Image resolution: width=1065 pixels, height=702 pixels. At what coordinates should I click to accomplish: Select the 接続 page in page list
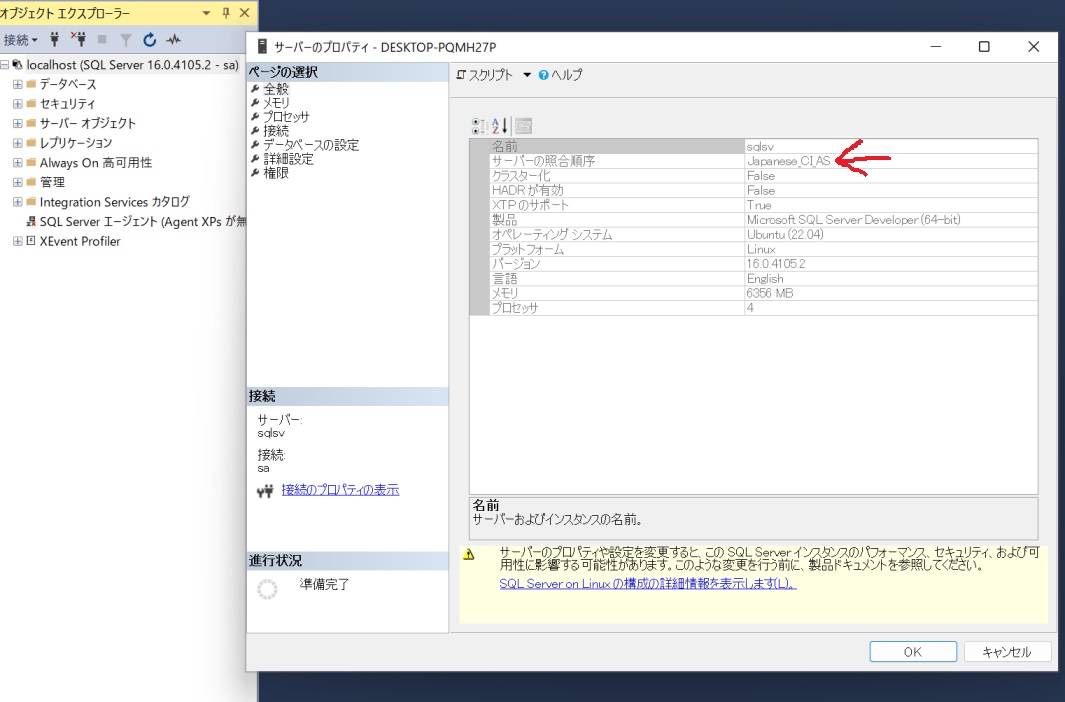point(276,131)
